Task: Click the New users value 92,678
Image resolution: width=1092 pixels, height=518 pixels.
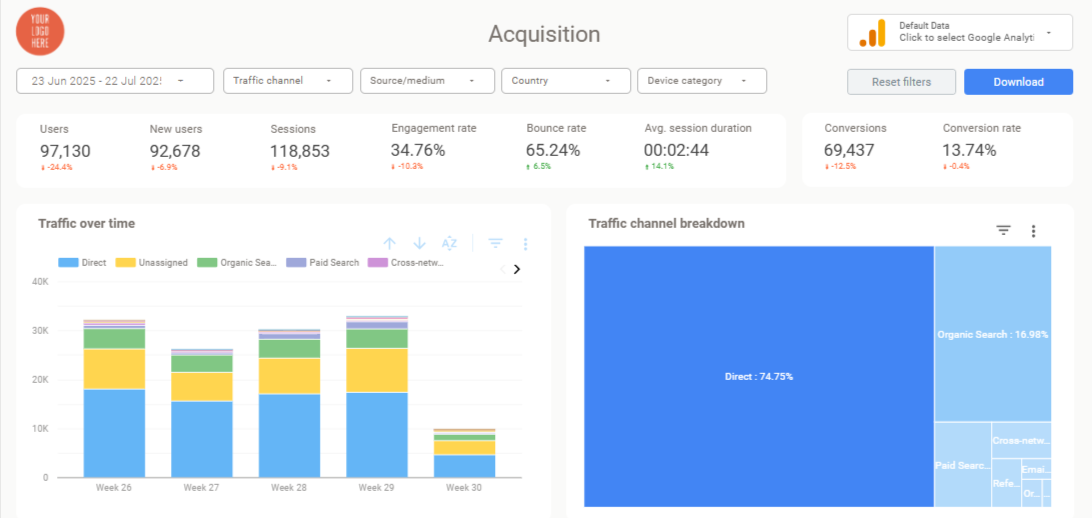Action: click(x=175, y=150)
